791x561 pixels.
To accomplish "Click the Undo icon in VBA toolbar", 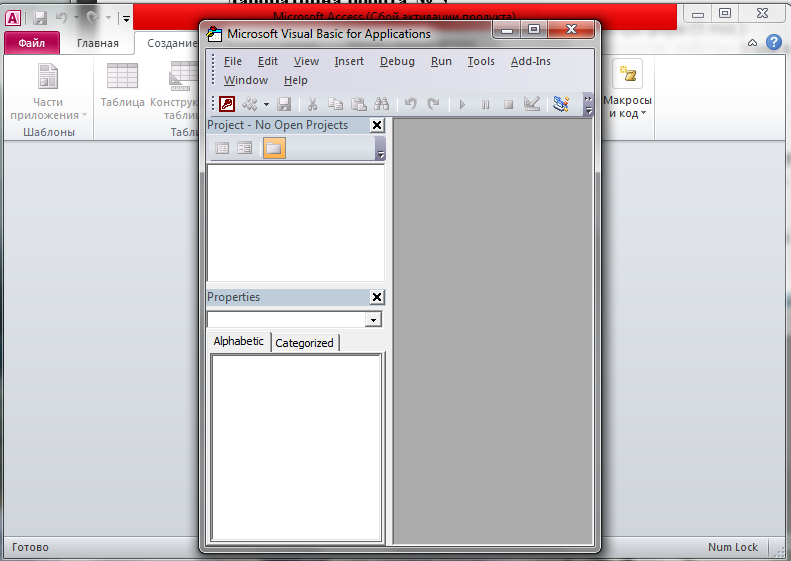I will click(411, 104).
